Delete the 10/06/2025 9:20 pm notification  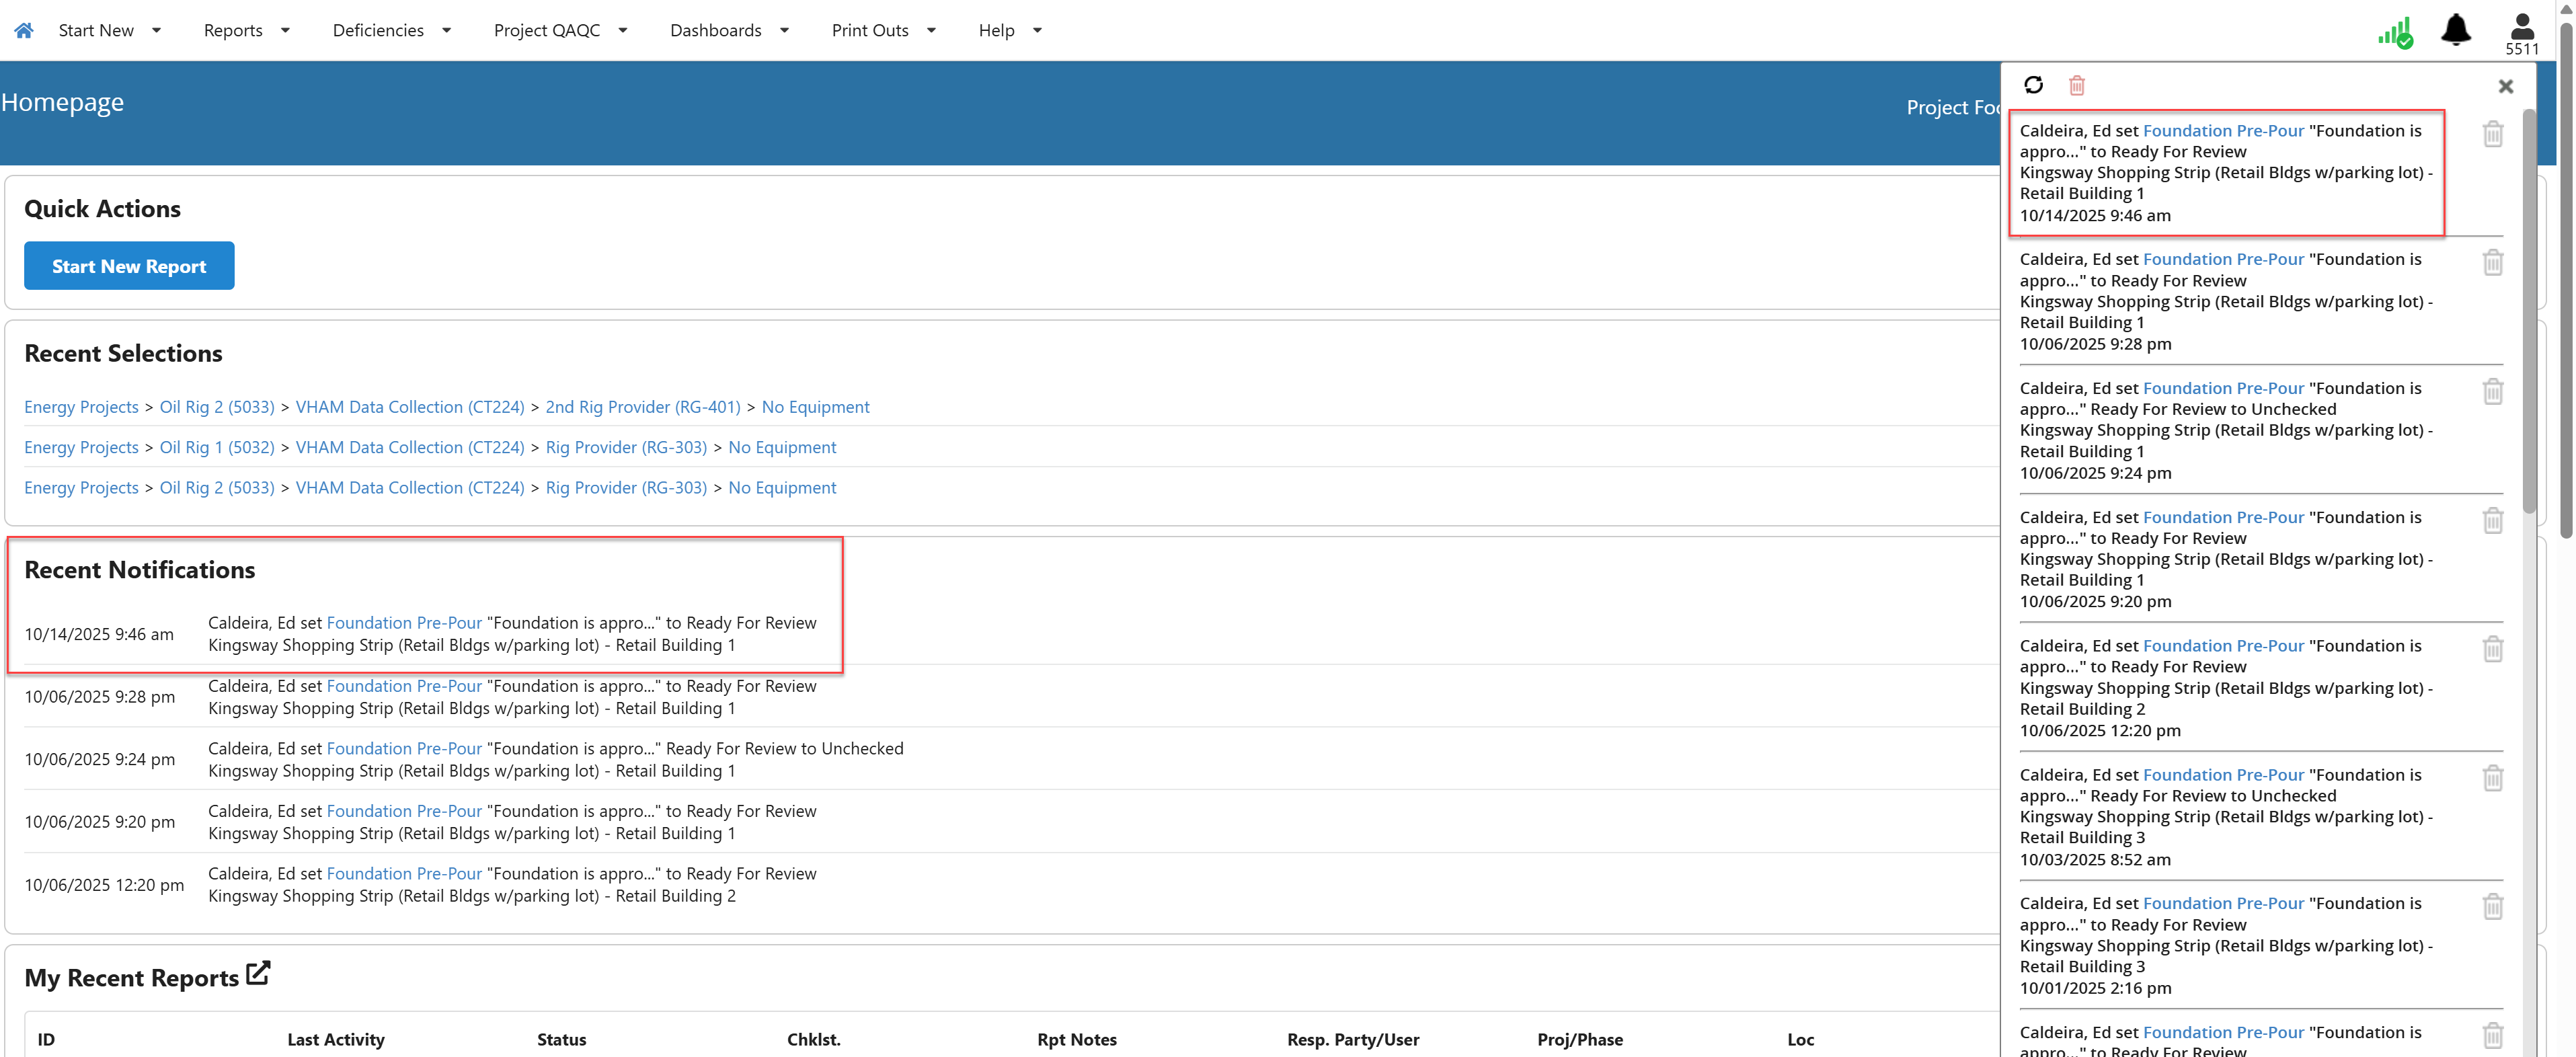(2493, 521)
